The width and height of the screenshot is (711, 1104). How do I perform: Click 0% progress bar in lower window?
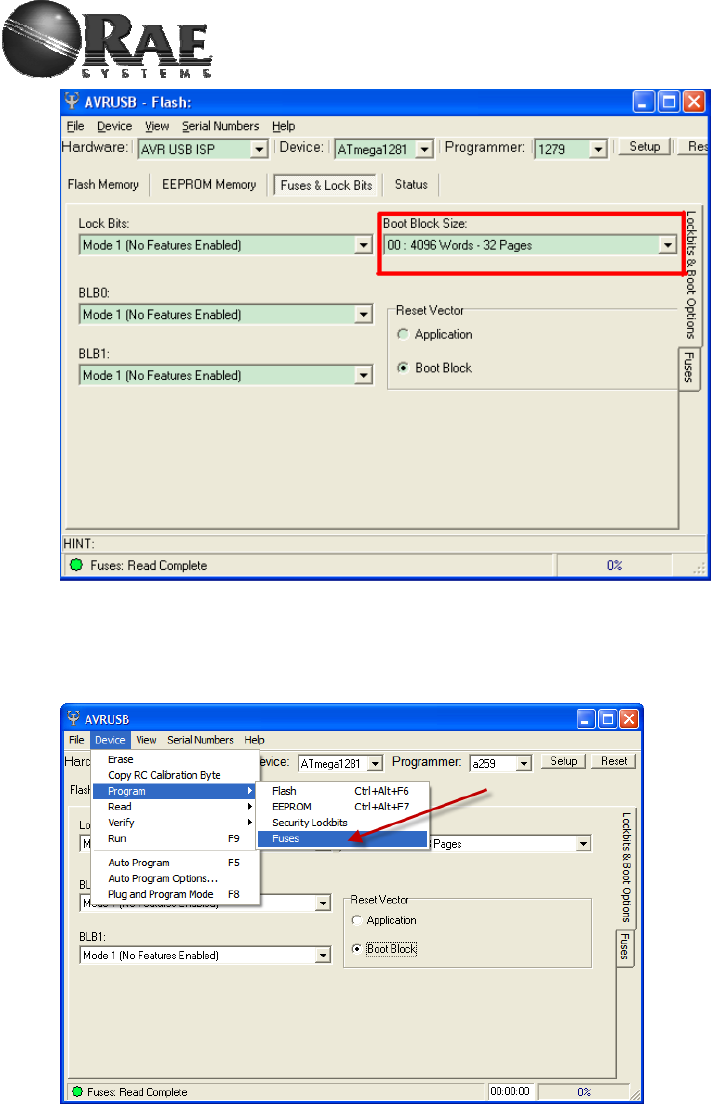tap(584, 1091)
